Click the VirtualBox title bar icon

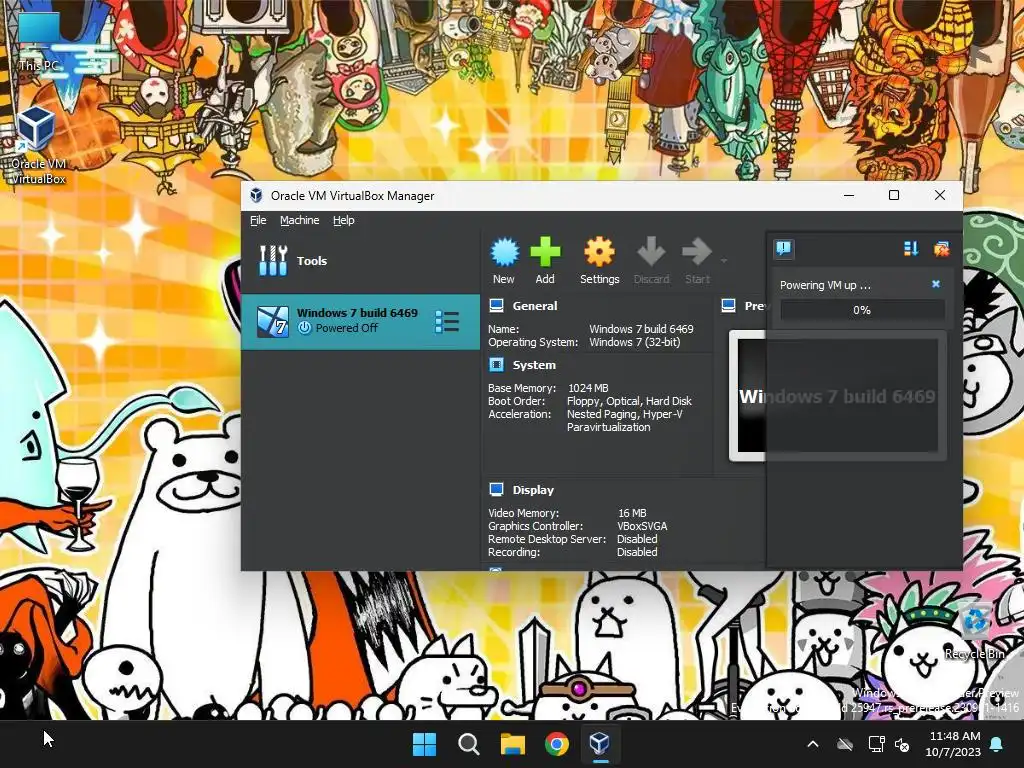tap(257, 195)
